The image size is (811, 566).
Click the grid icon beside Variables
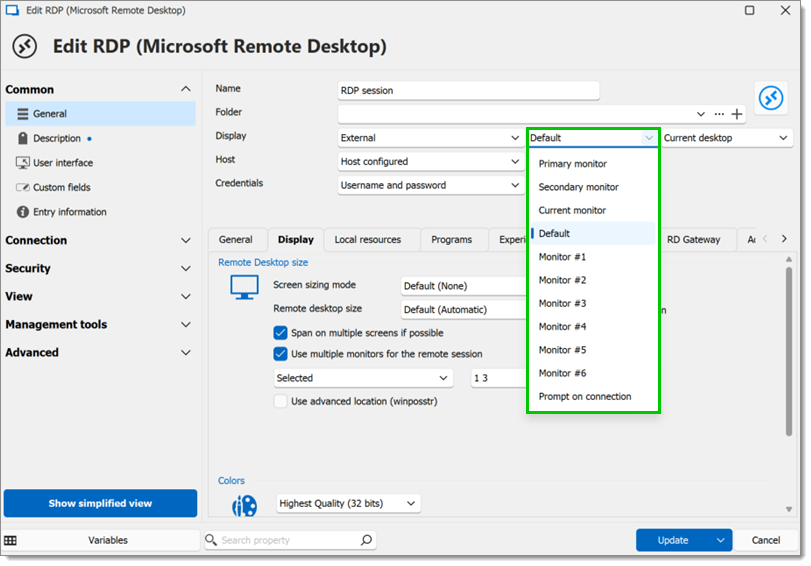tap(10, 540)
